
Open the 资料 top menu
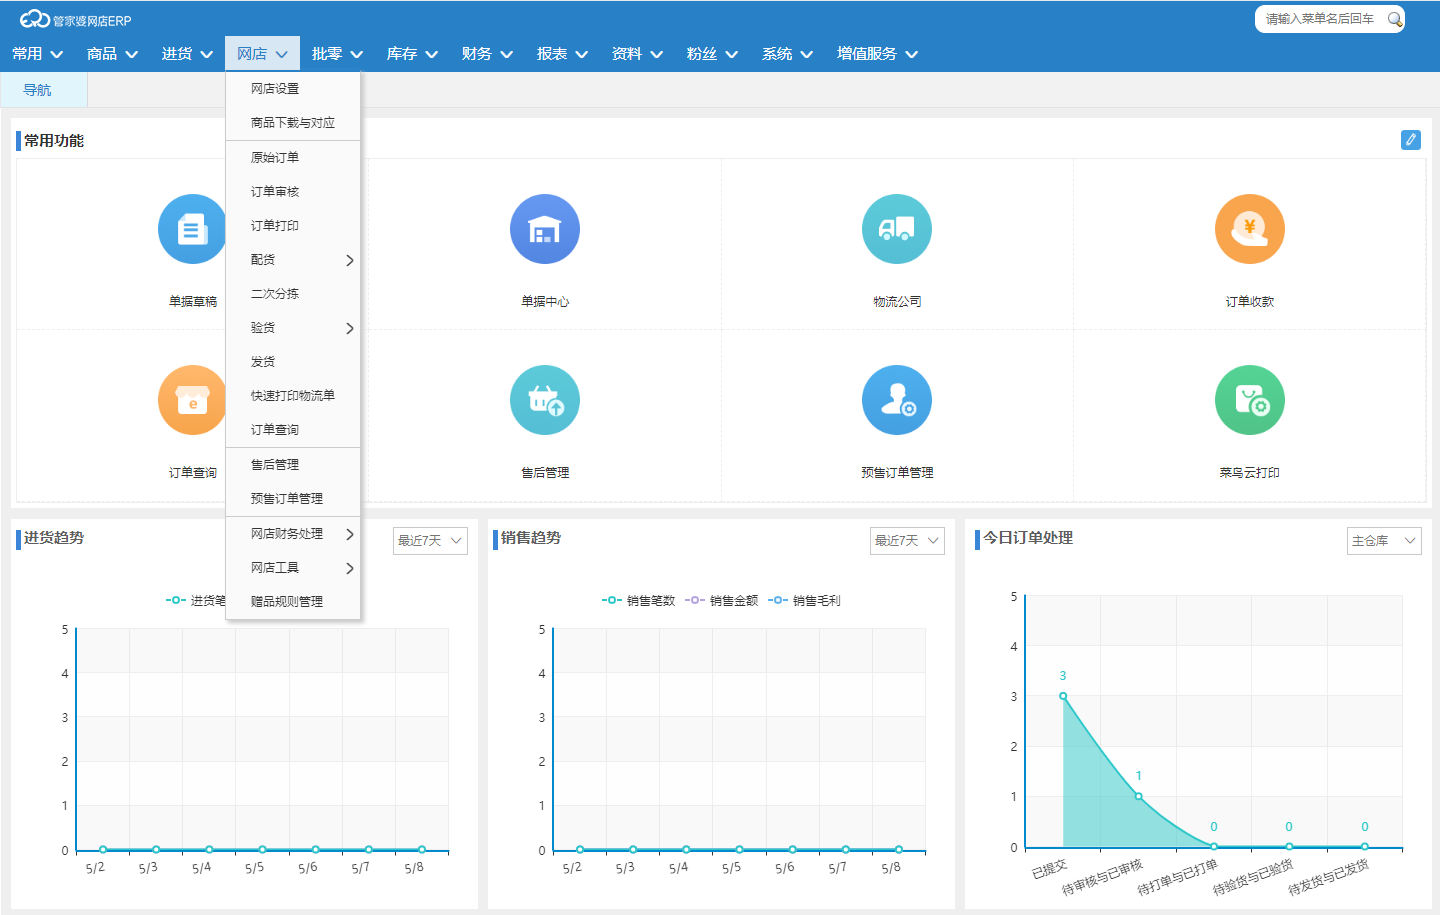(638, 54)
